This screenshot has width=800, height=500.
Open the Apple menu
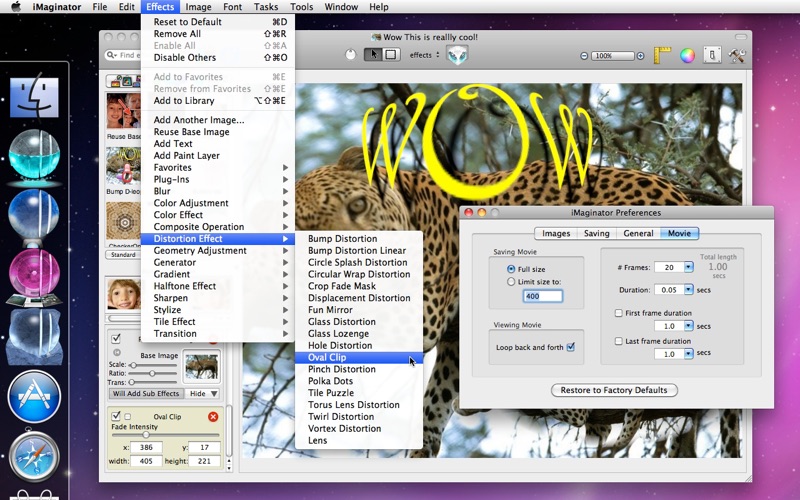(x=16, y=7)
